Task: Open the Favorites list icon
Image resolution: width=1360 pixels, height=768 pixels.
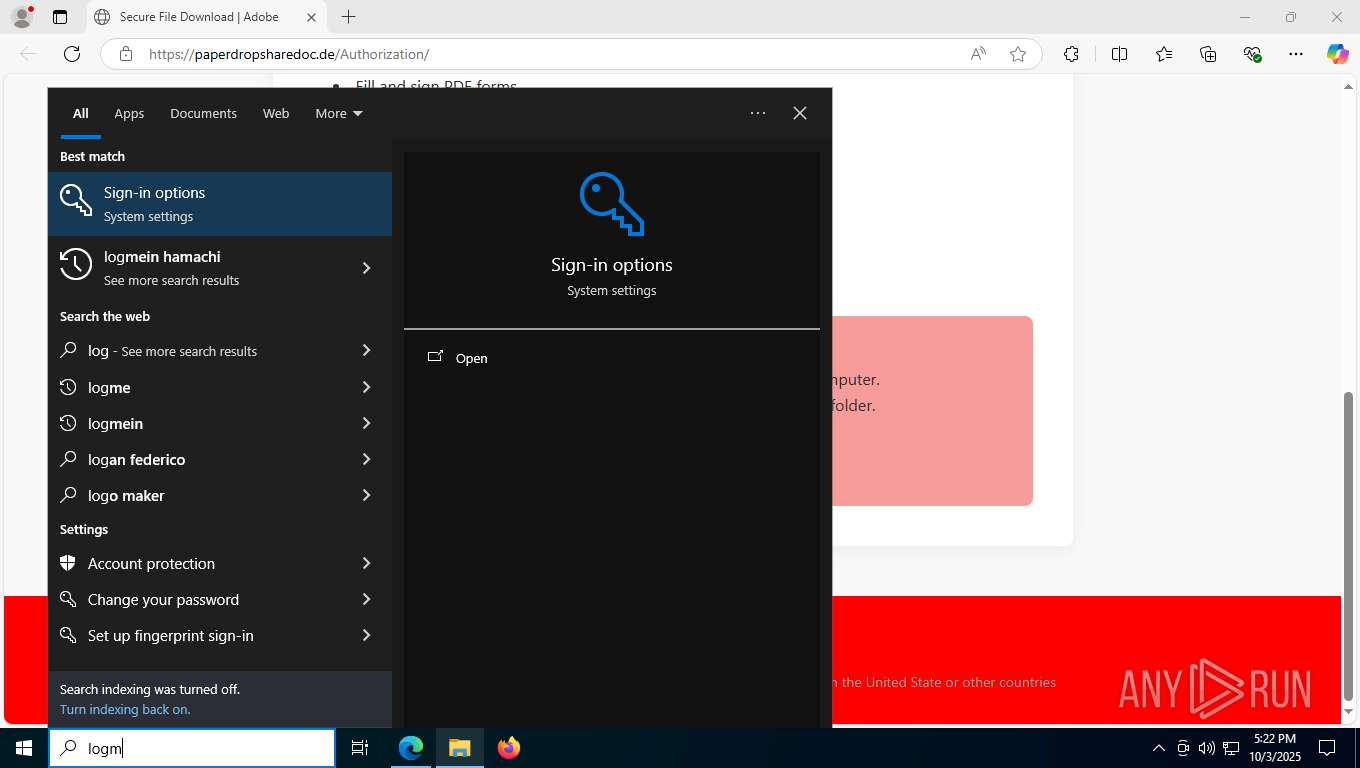Action: 1164,54
